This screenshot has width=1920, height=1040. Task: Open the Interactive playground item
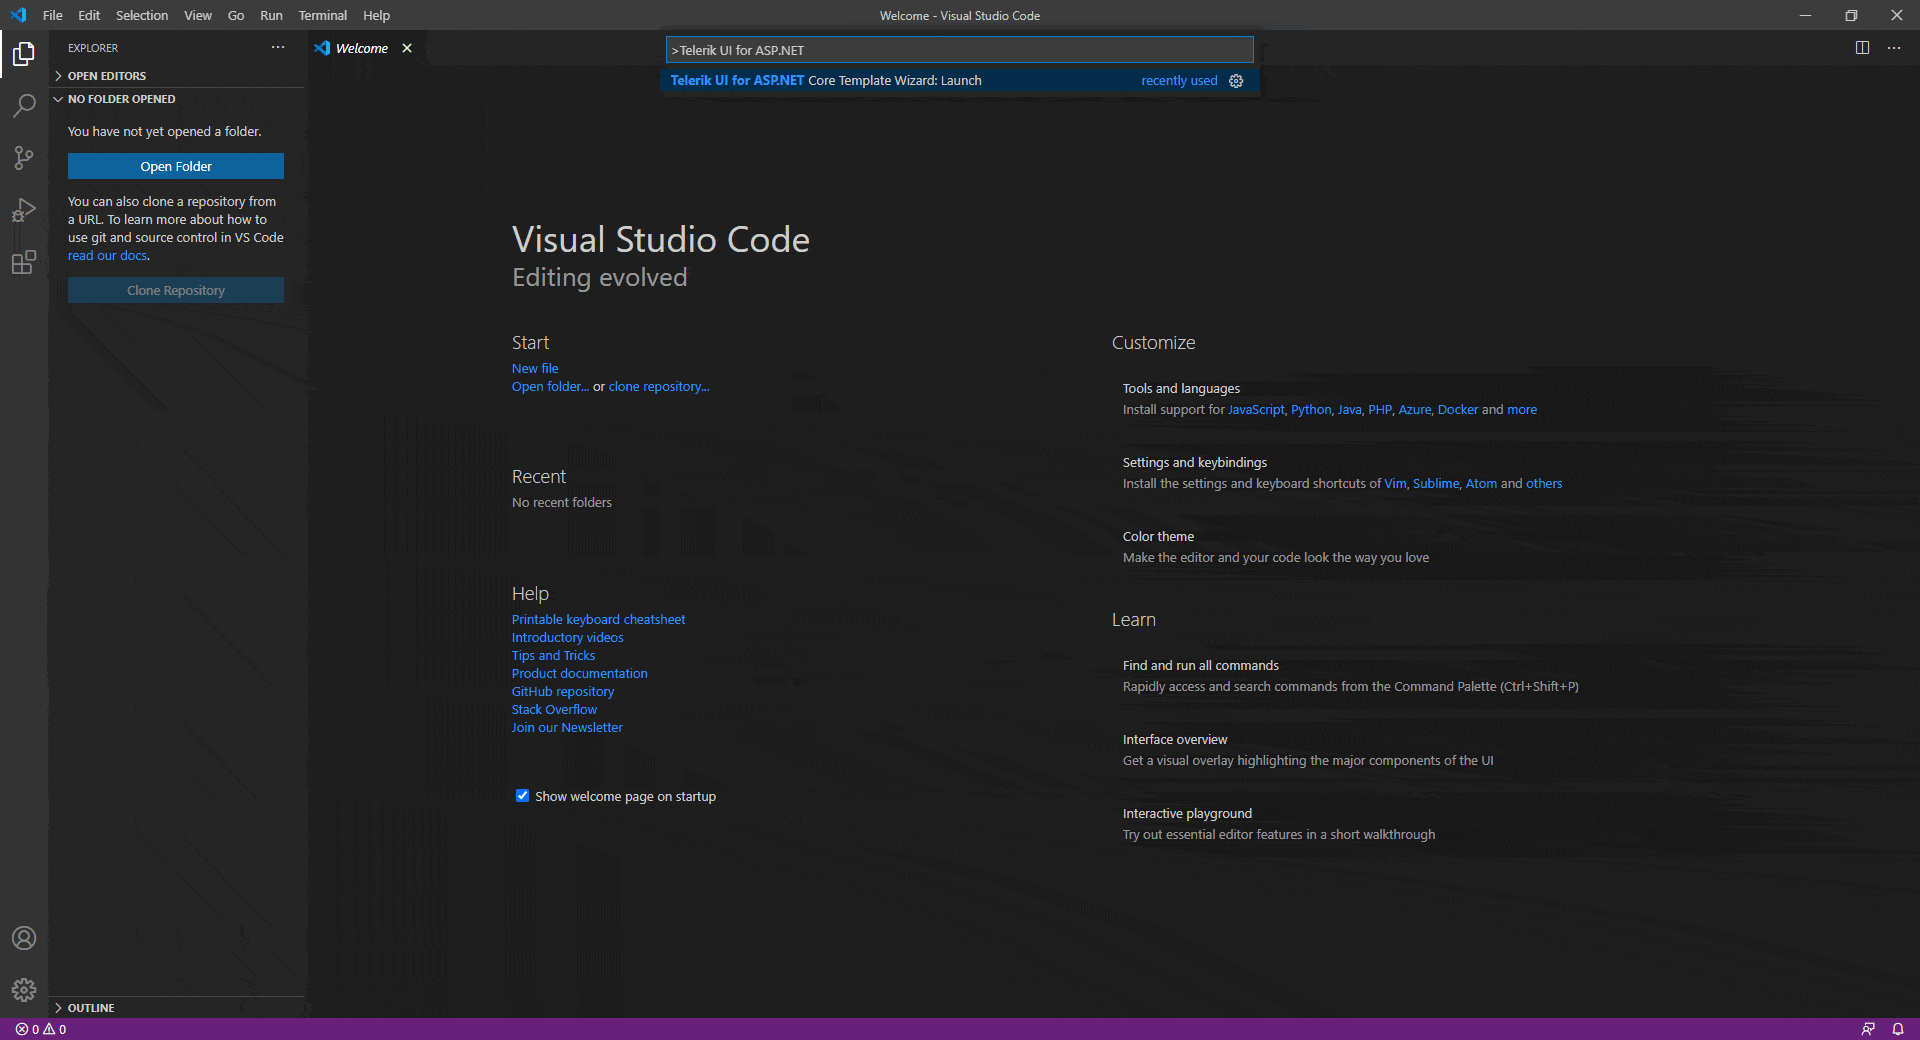click(1279, 824)
